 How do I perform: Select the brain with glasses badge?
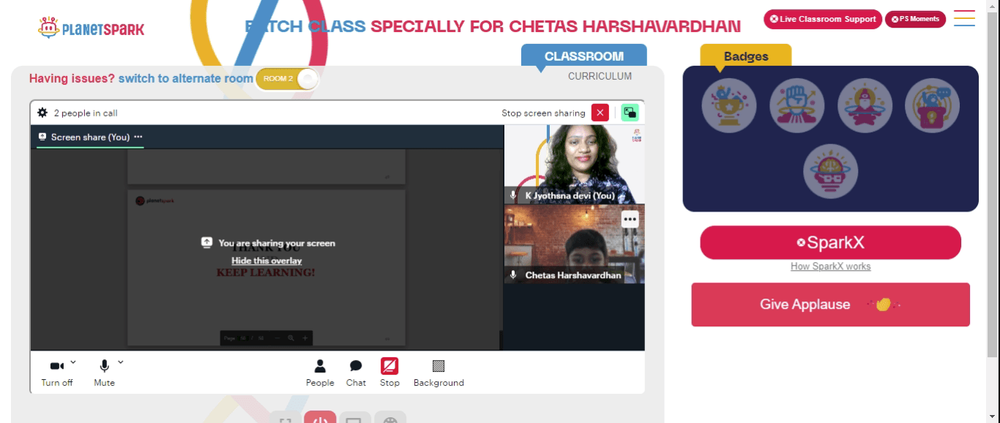(830, 171)
